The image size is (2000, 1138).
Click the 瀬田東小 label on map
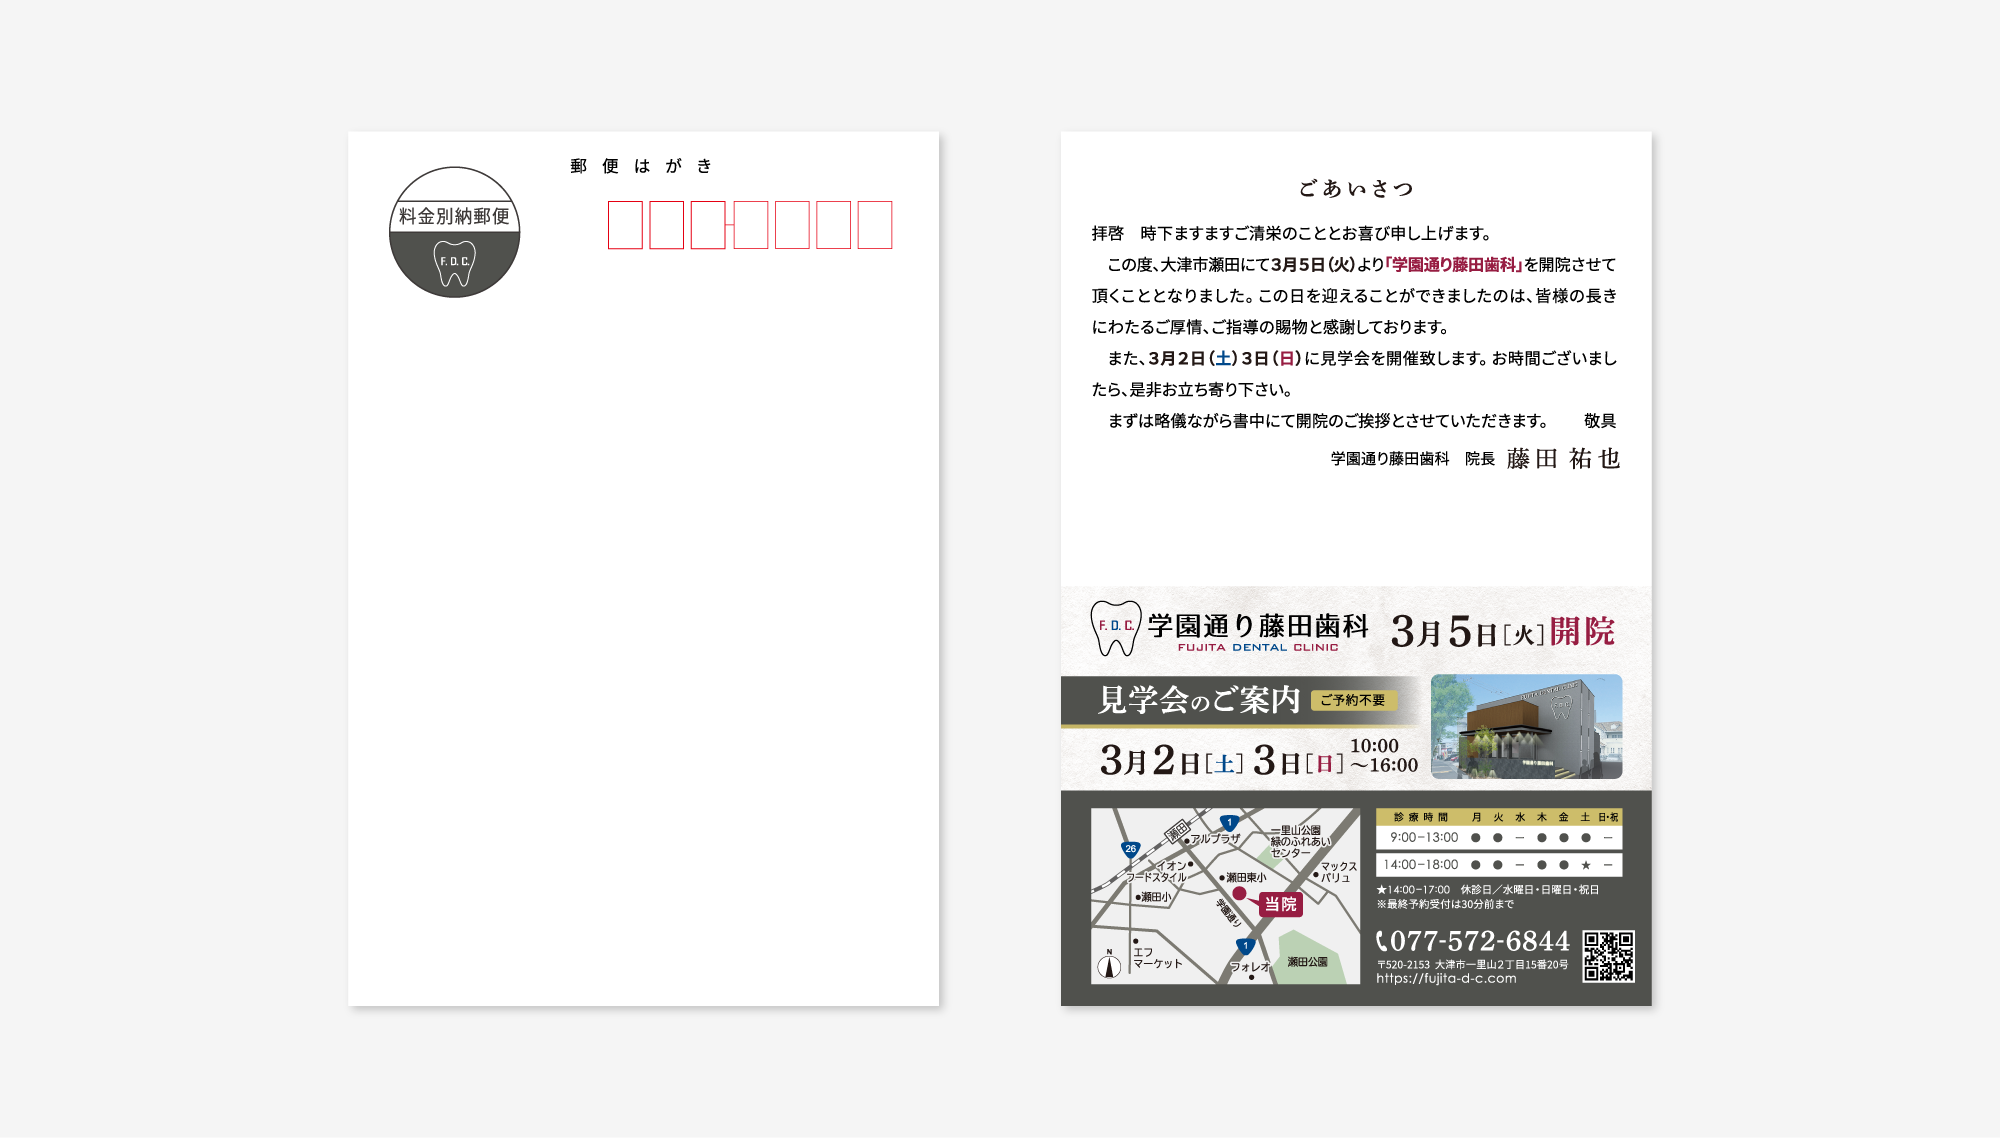[x=1245, y=877]
